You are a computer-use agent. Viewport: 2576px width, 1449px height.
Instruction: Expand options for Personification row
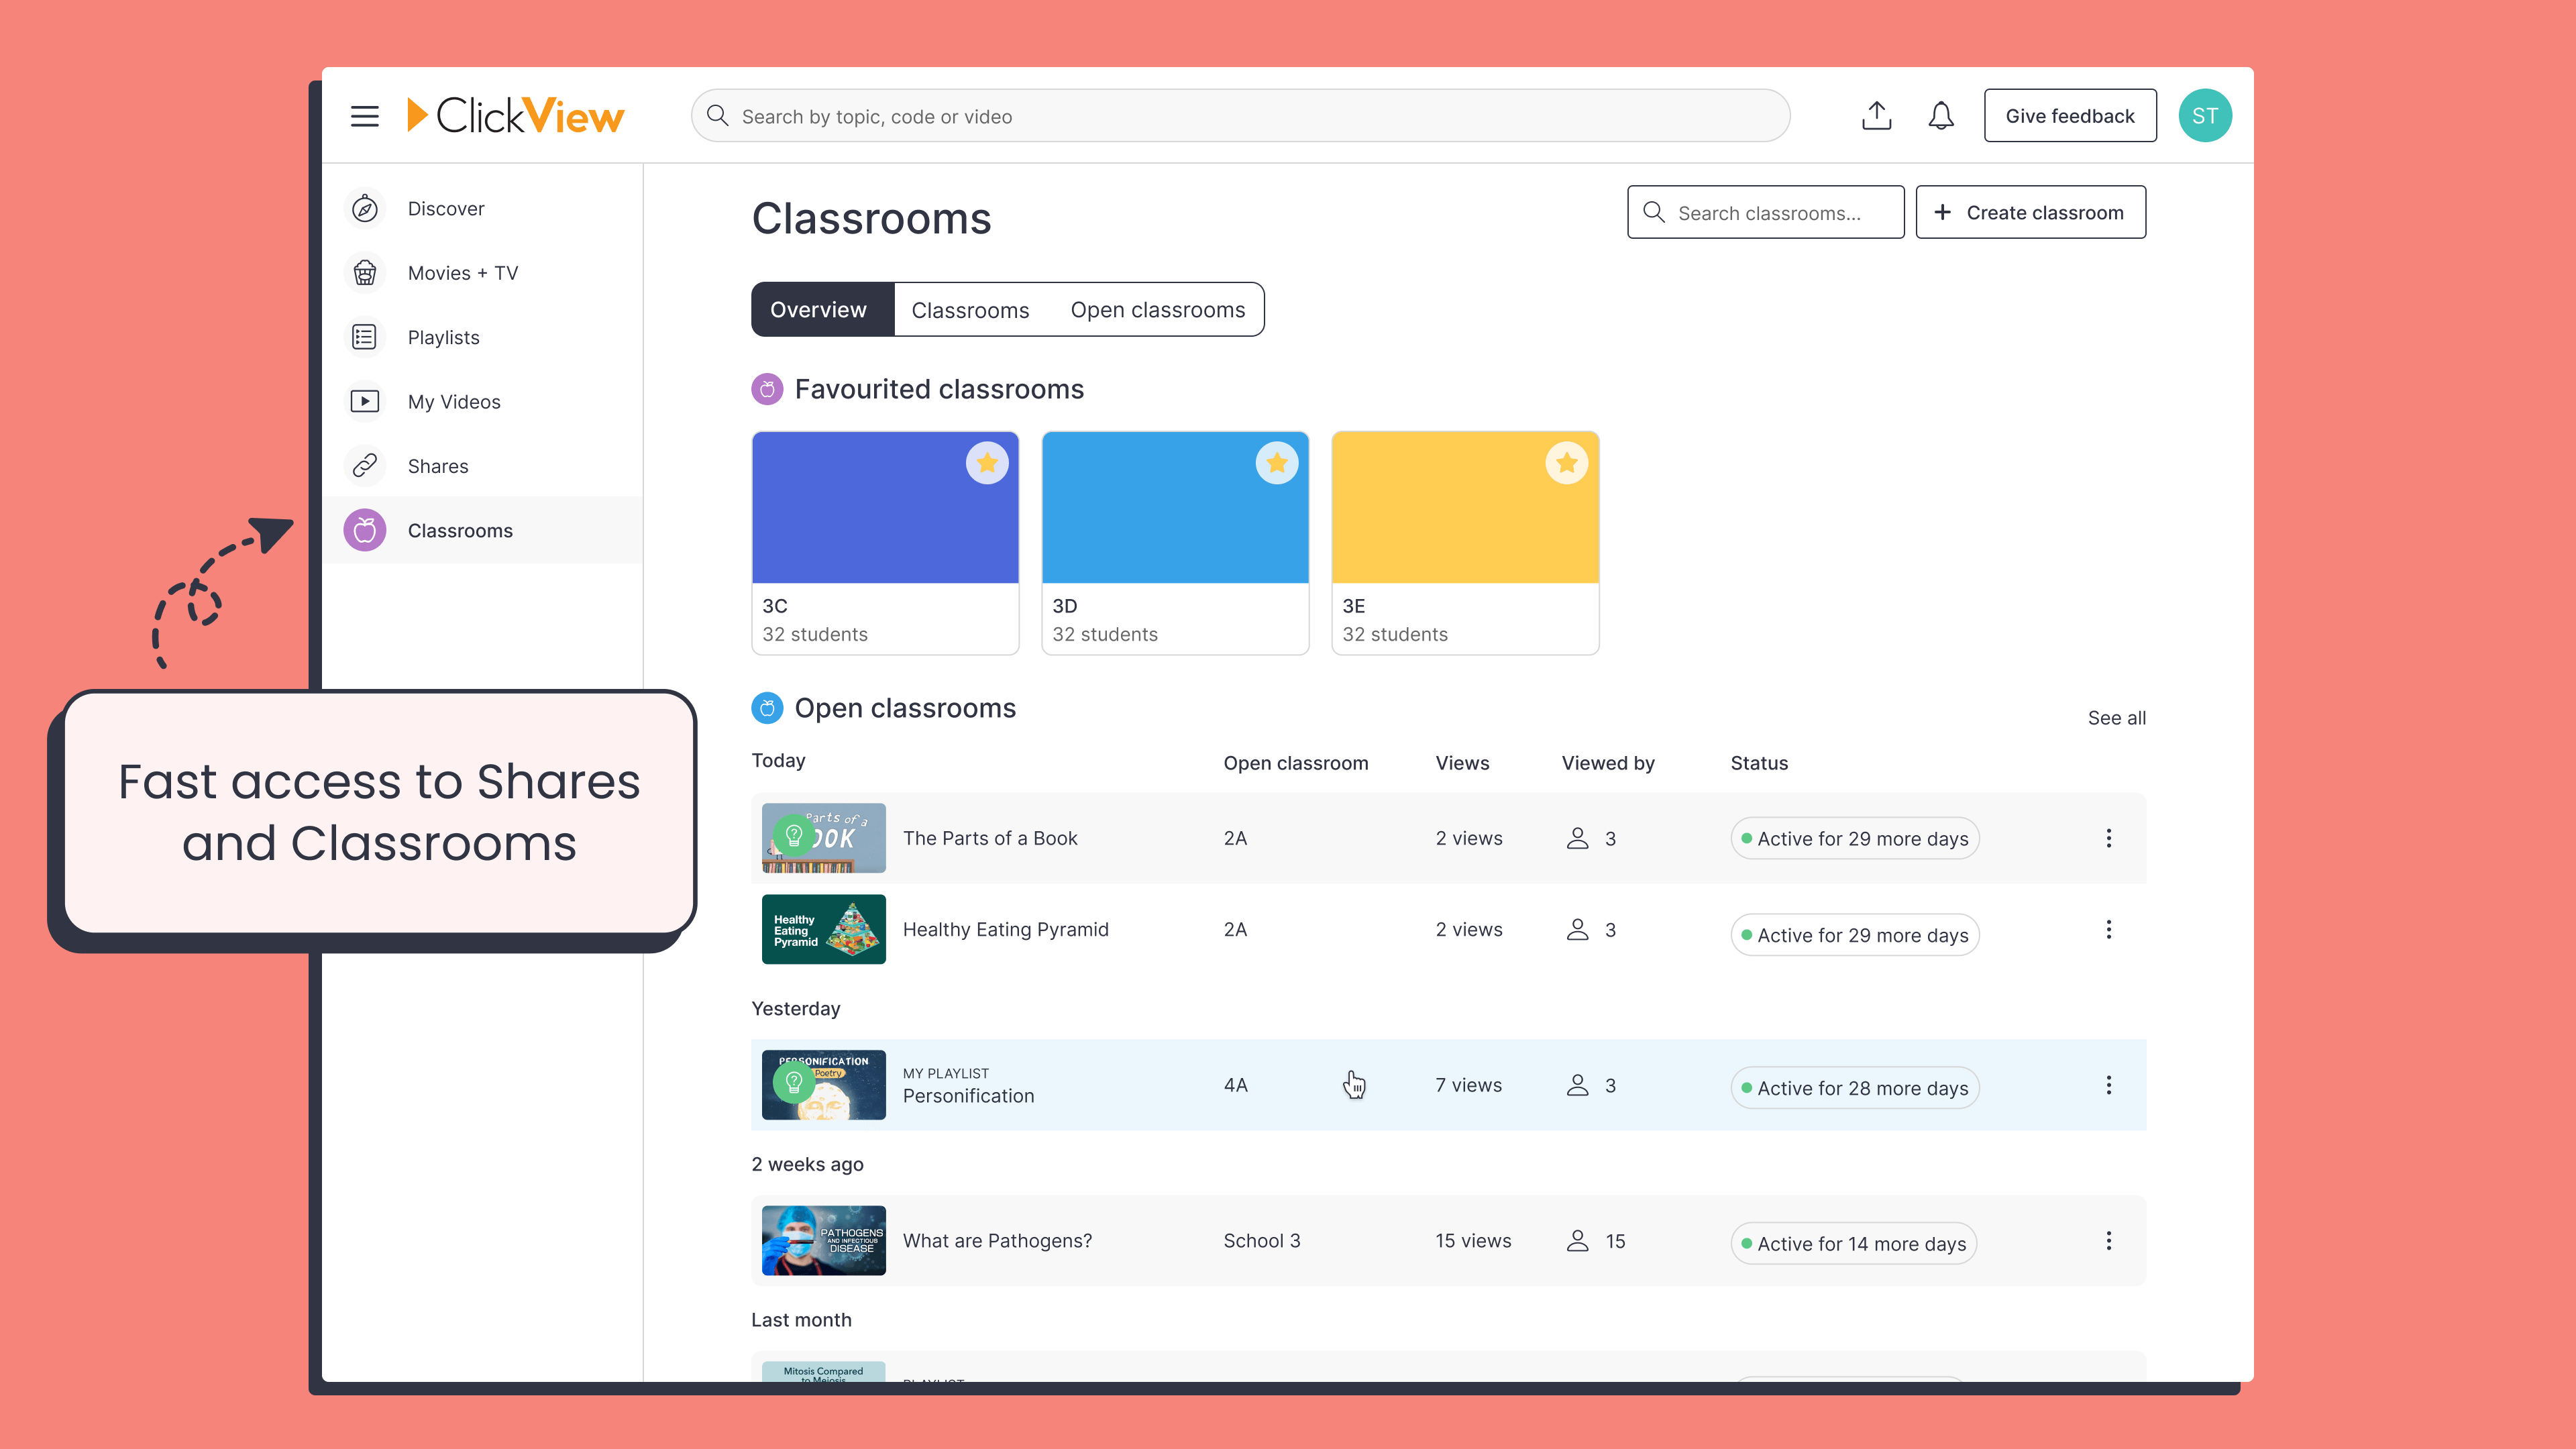pos(2108,1085)
